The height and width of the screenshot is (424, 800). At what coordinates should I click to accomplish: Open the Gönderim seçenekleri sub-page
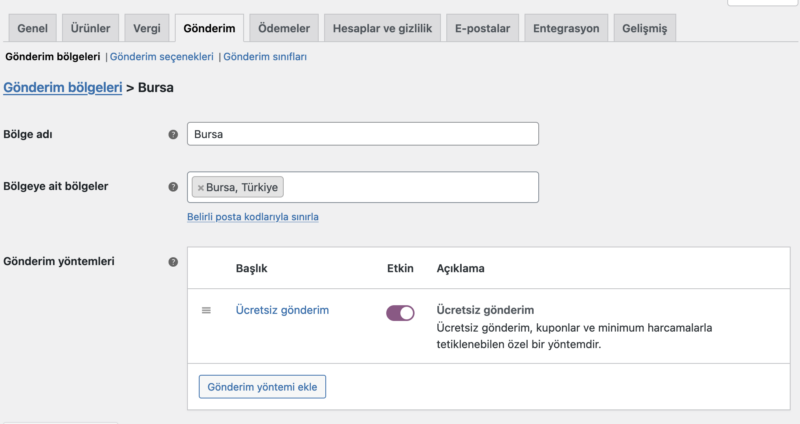tap(162, 57)
